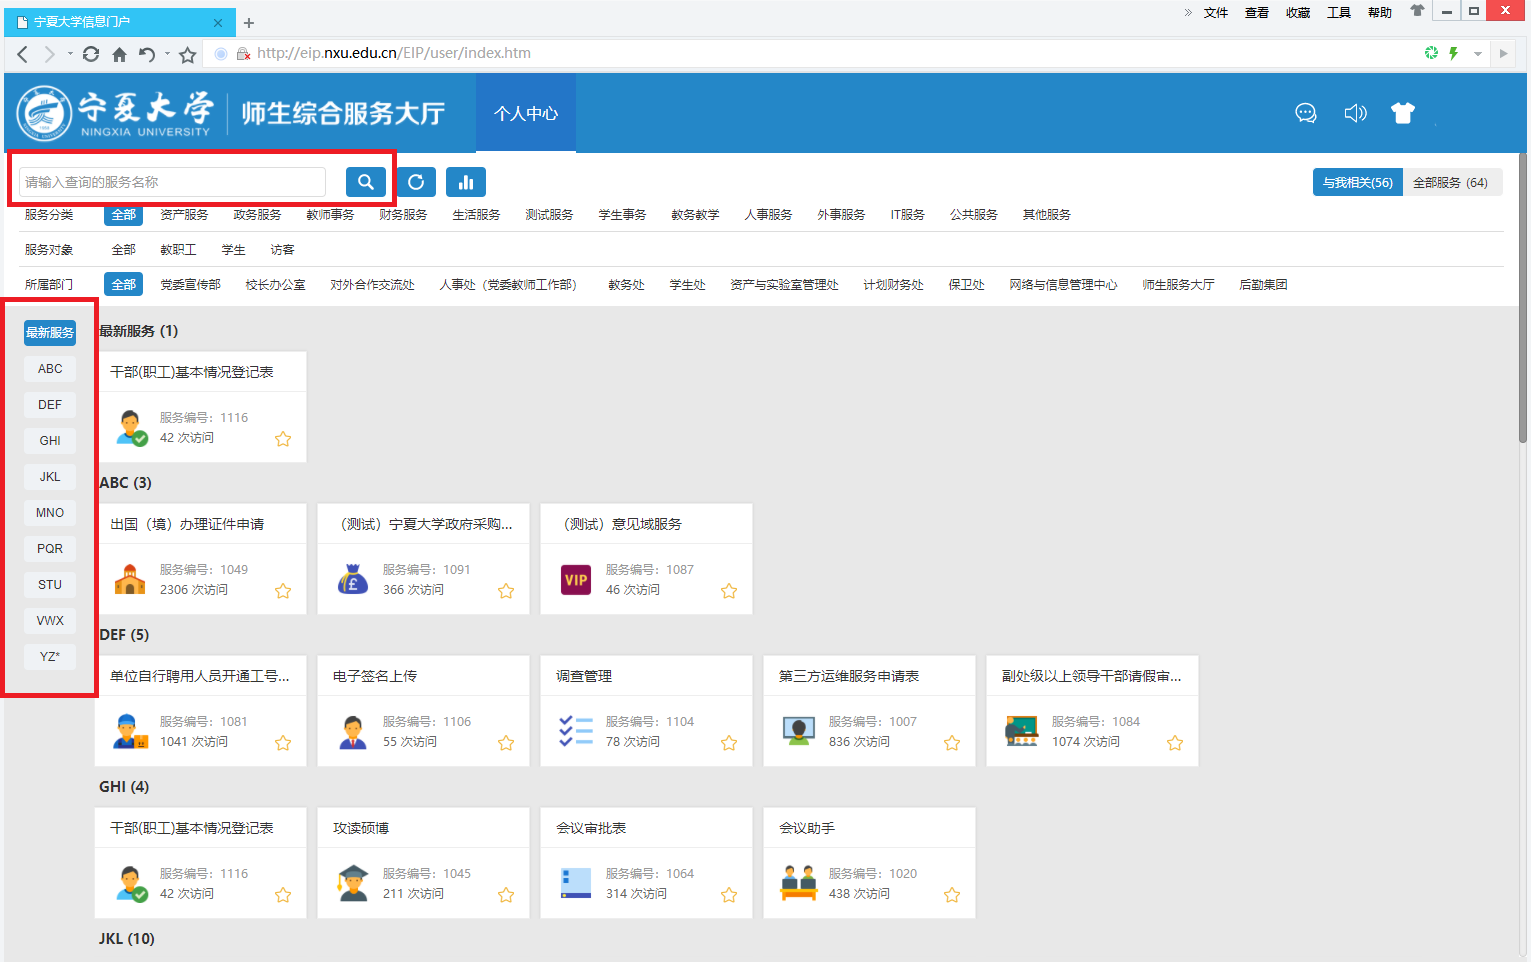Image resolution: width=1531 pixels, height=962 pixels.
Task: Jump to the MNO index section
Action: click(50, 513)
